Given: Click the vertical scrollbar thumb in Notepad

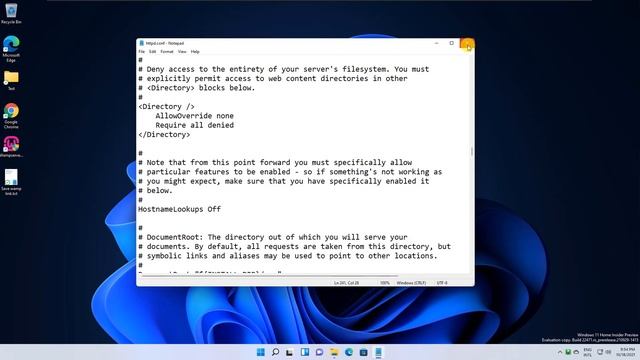Looking at the screenshot, I should pos(472,151).
